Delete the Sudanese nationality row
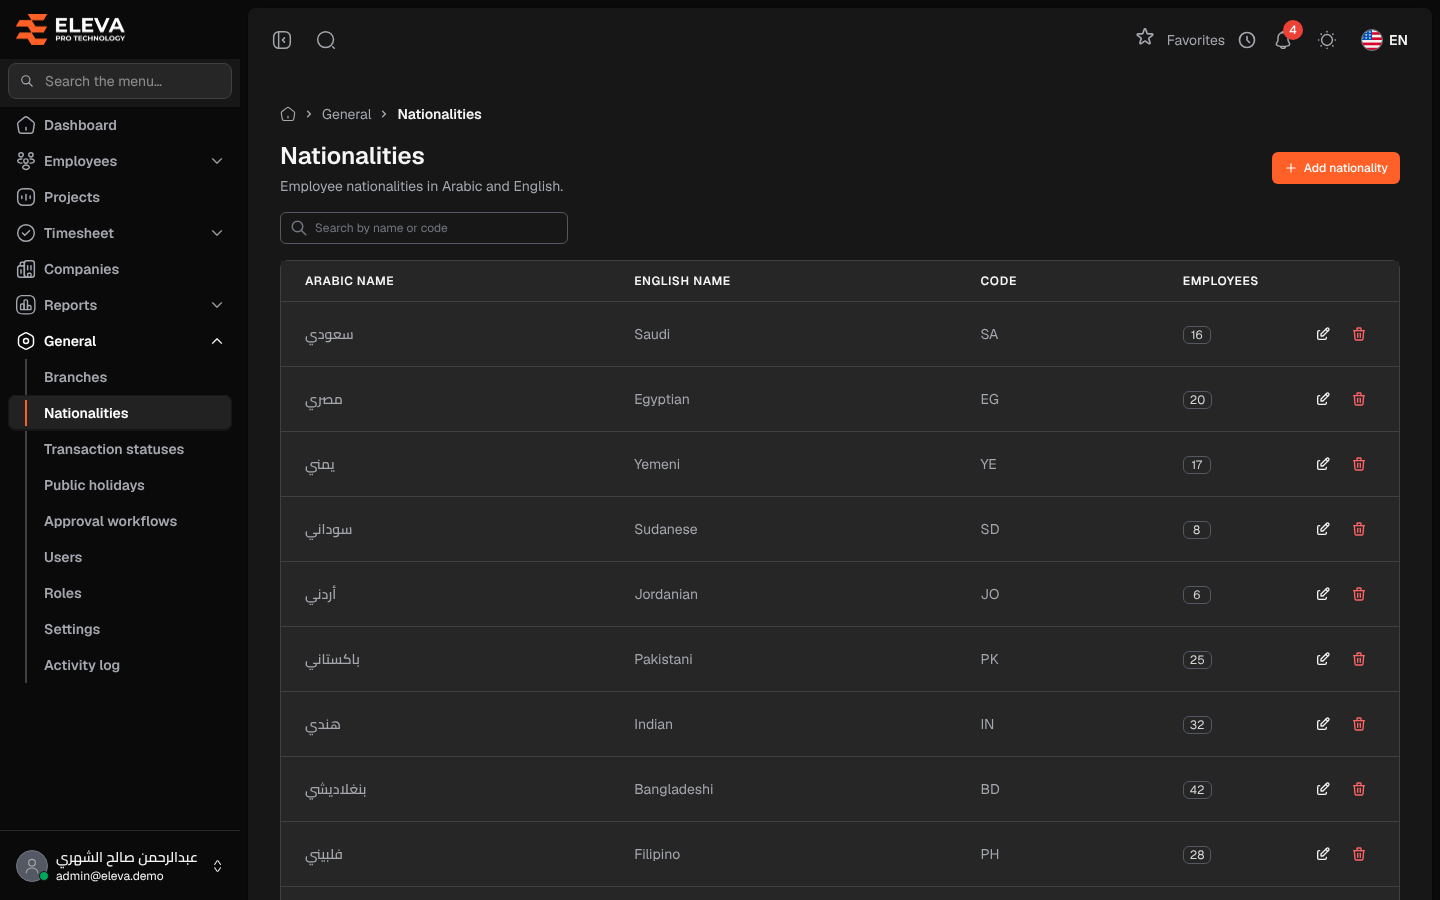 1359,529
